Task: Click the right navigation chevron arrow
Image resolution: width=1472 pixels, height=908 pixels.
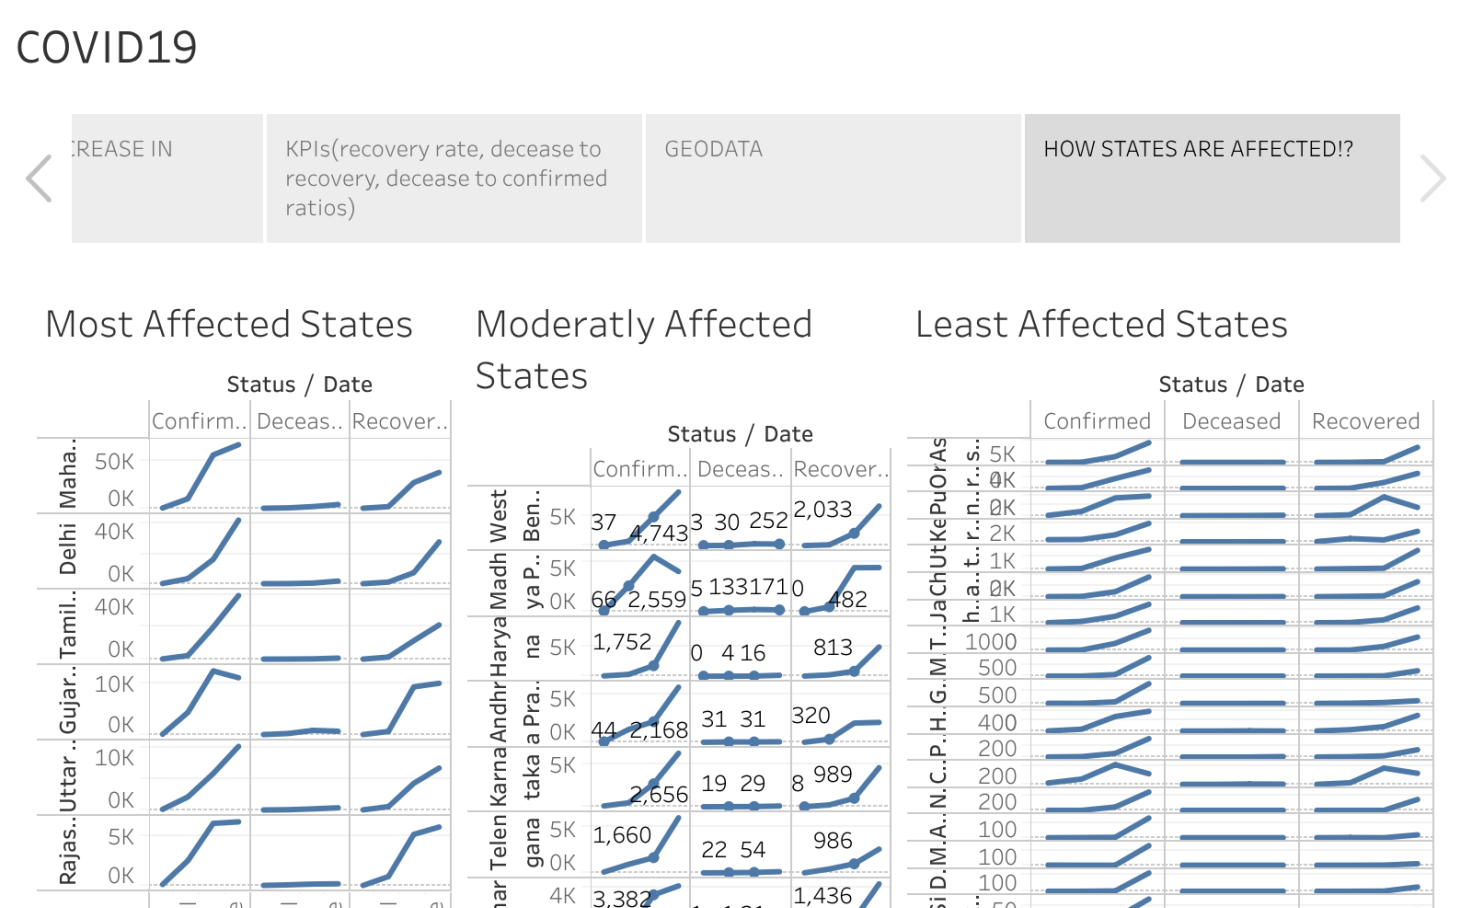Action: [1434, 177]
